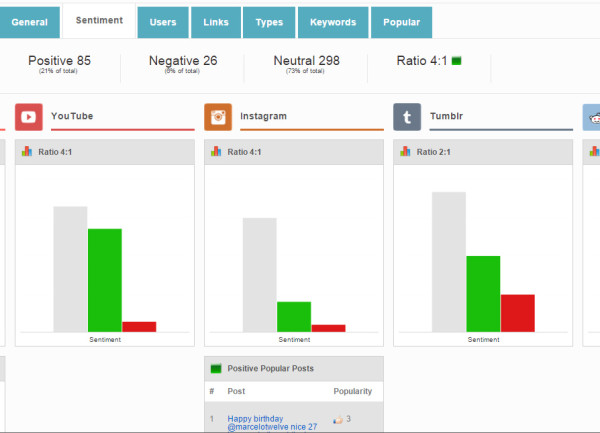Click the thumbs-up popularity icon

point(338,420)
